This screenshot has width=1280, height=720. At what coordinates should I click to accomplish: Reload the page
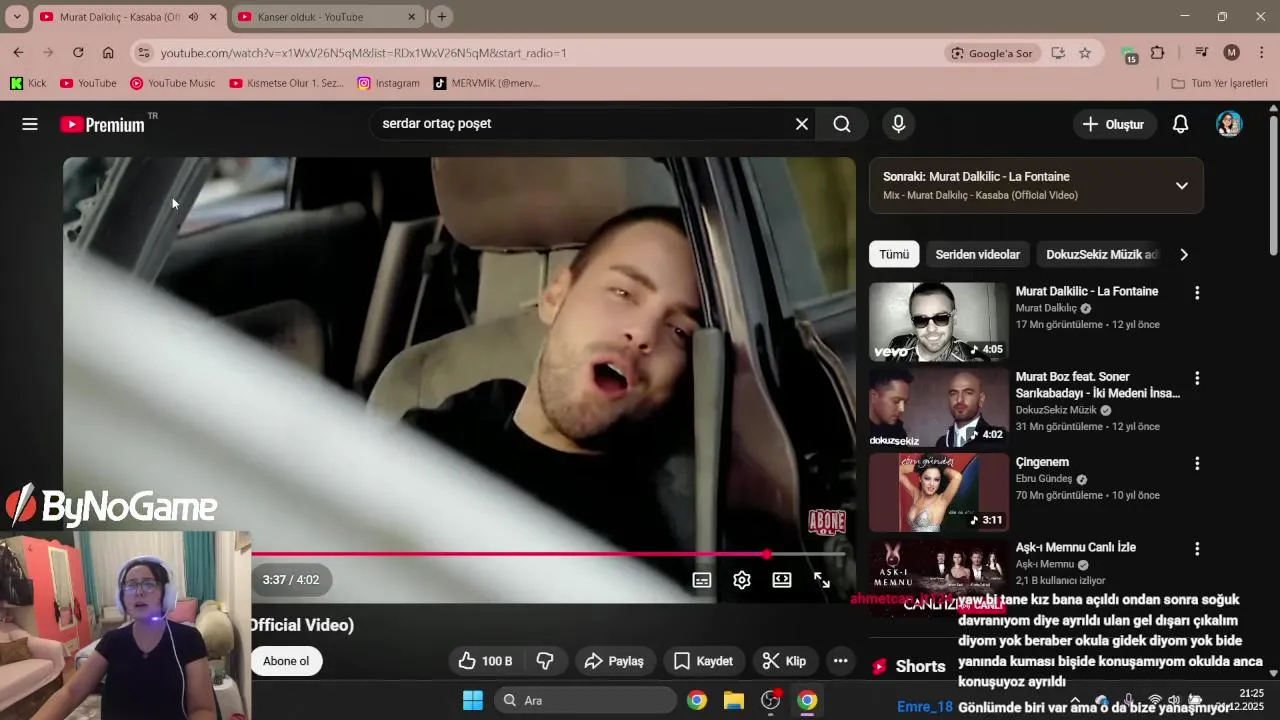[x=78, y=53]
